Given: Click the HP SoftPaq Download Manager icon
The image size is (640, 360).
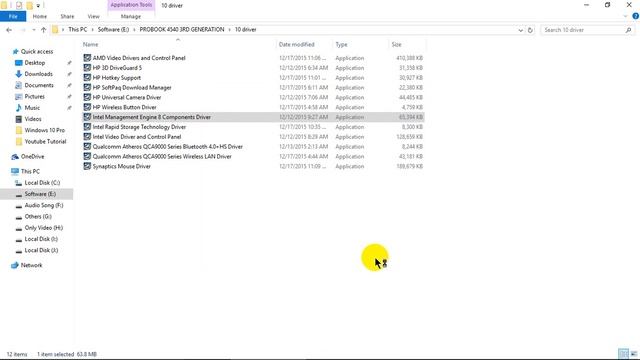Looking at the screenshot, I should coord(87,87).
